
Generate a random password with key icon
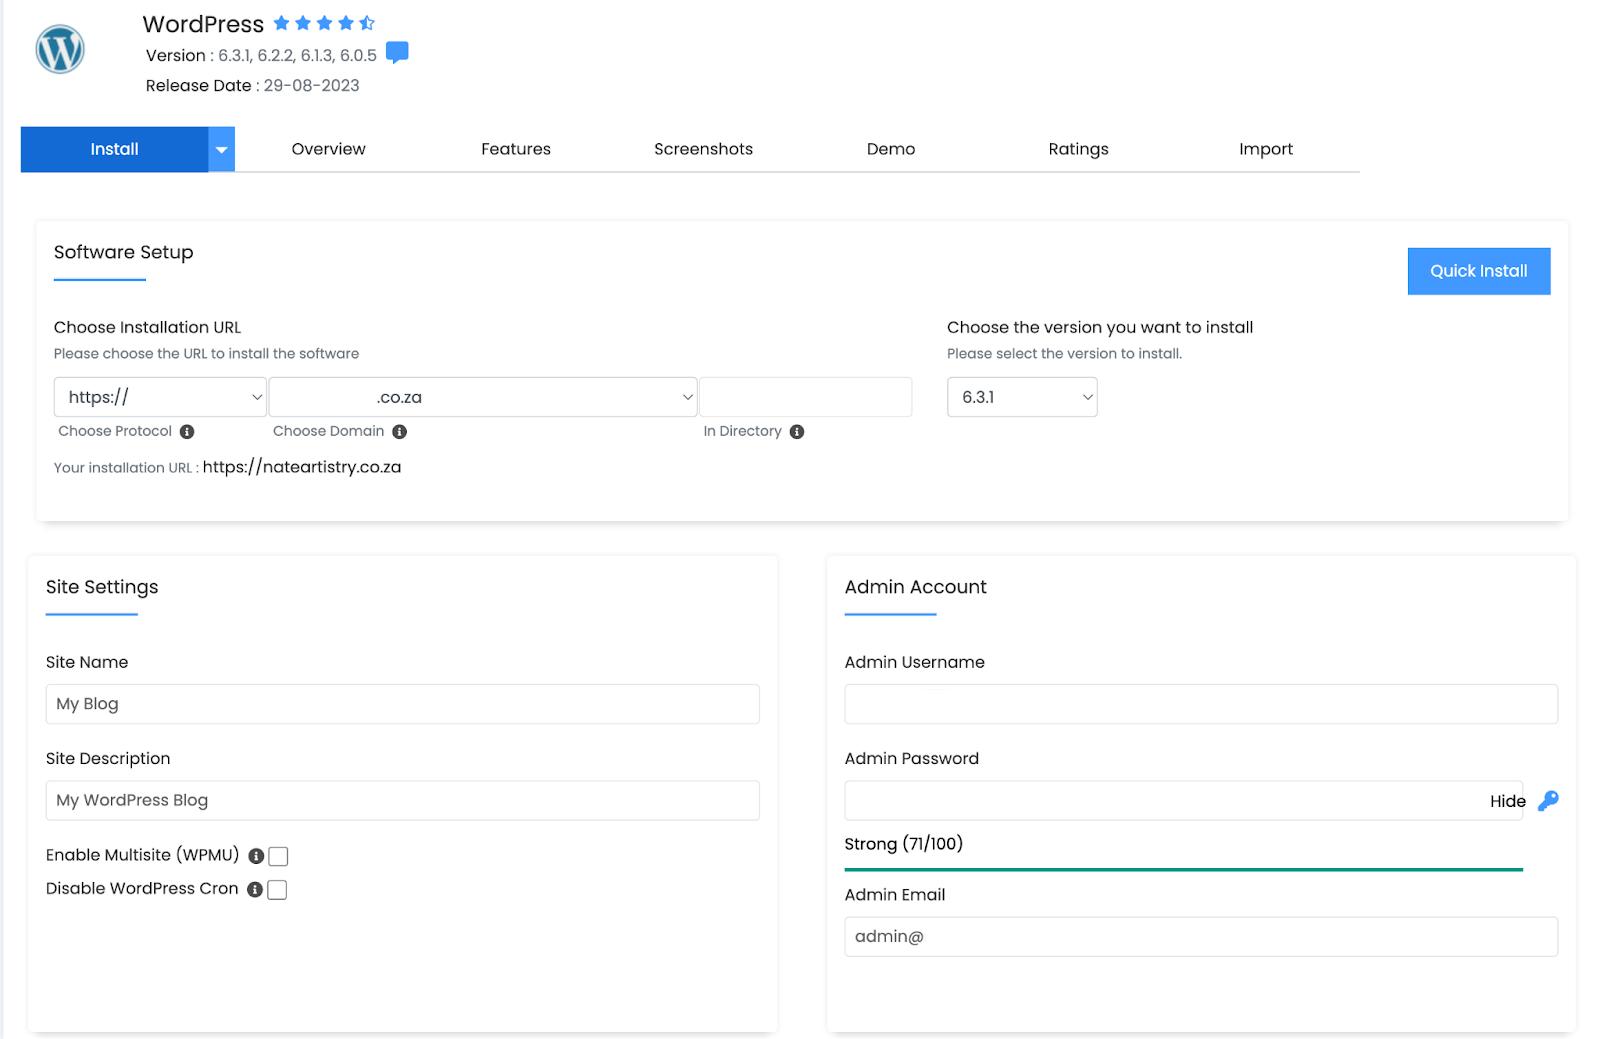coord(1548,800)
